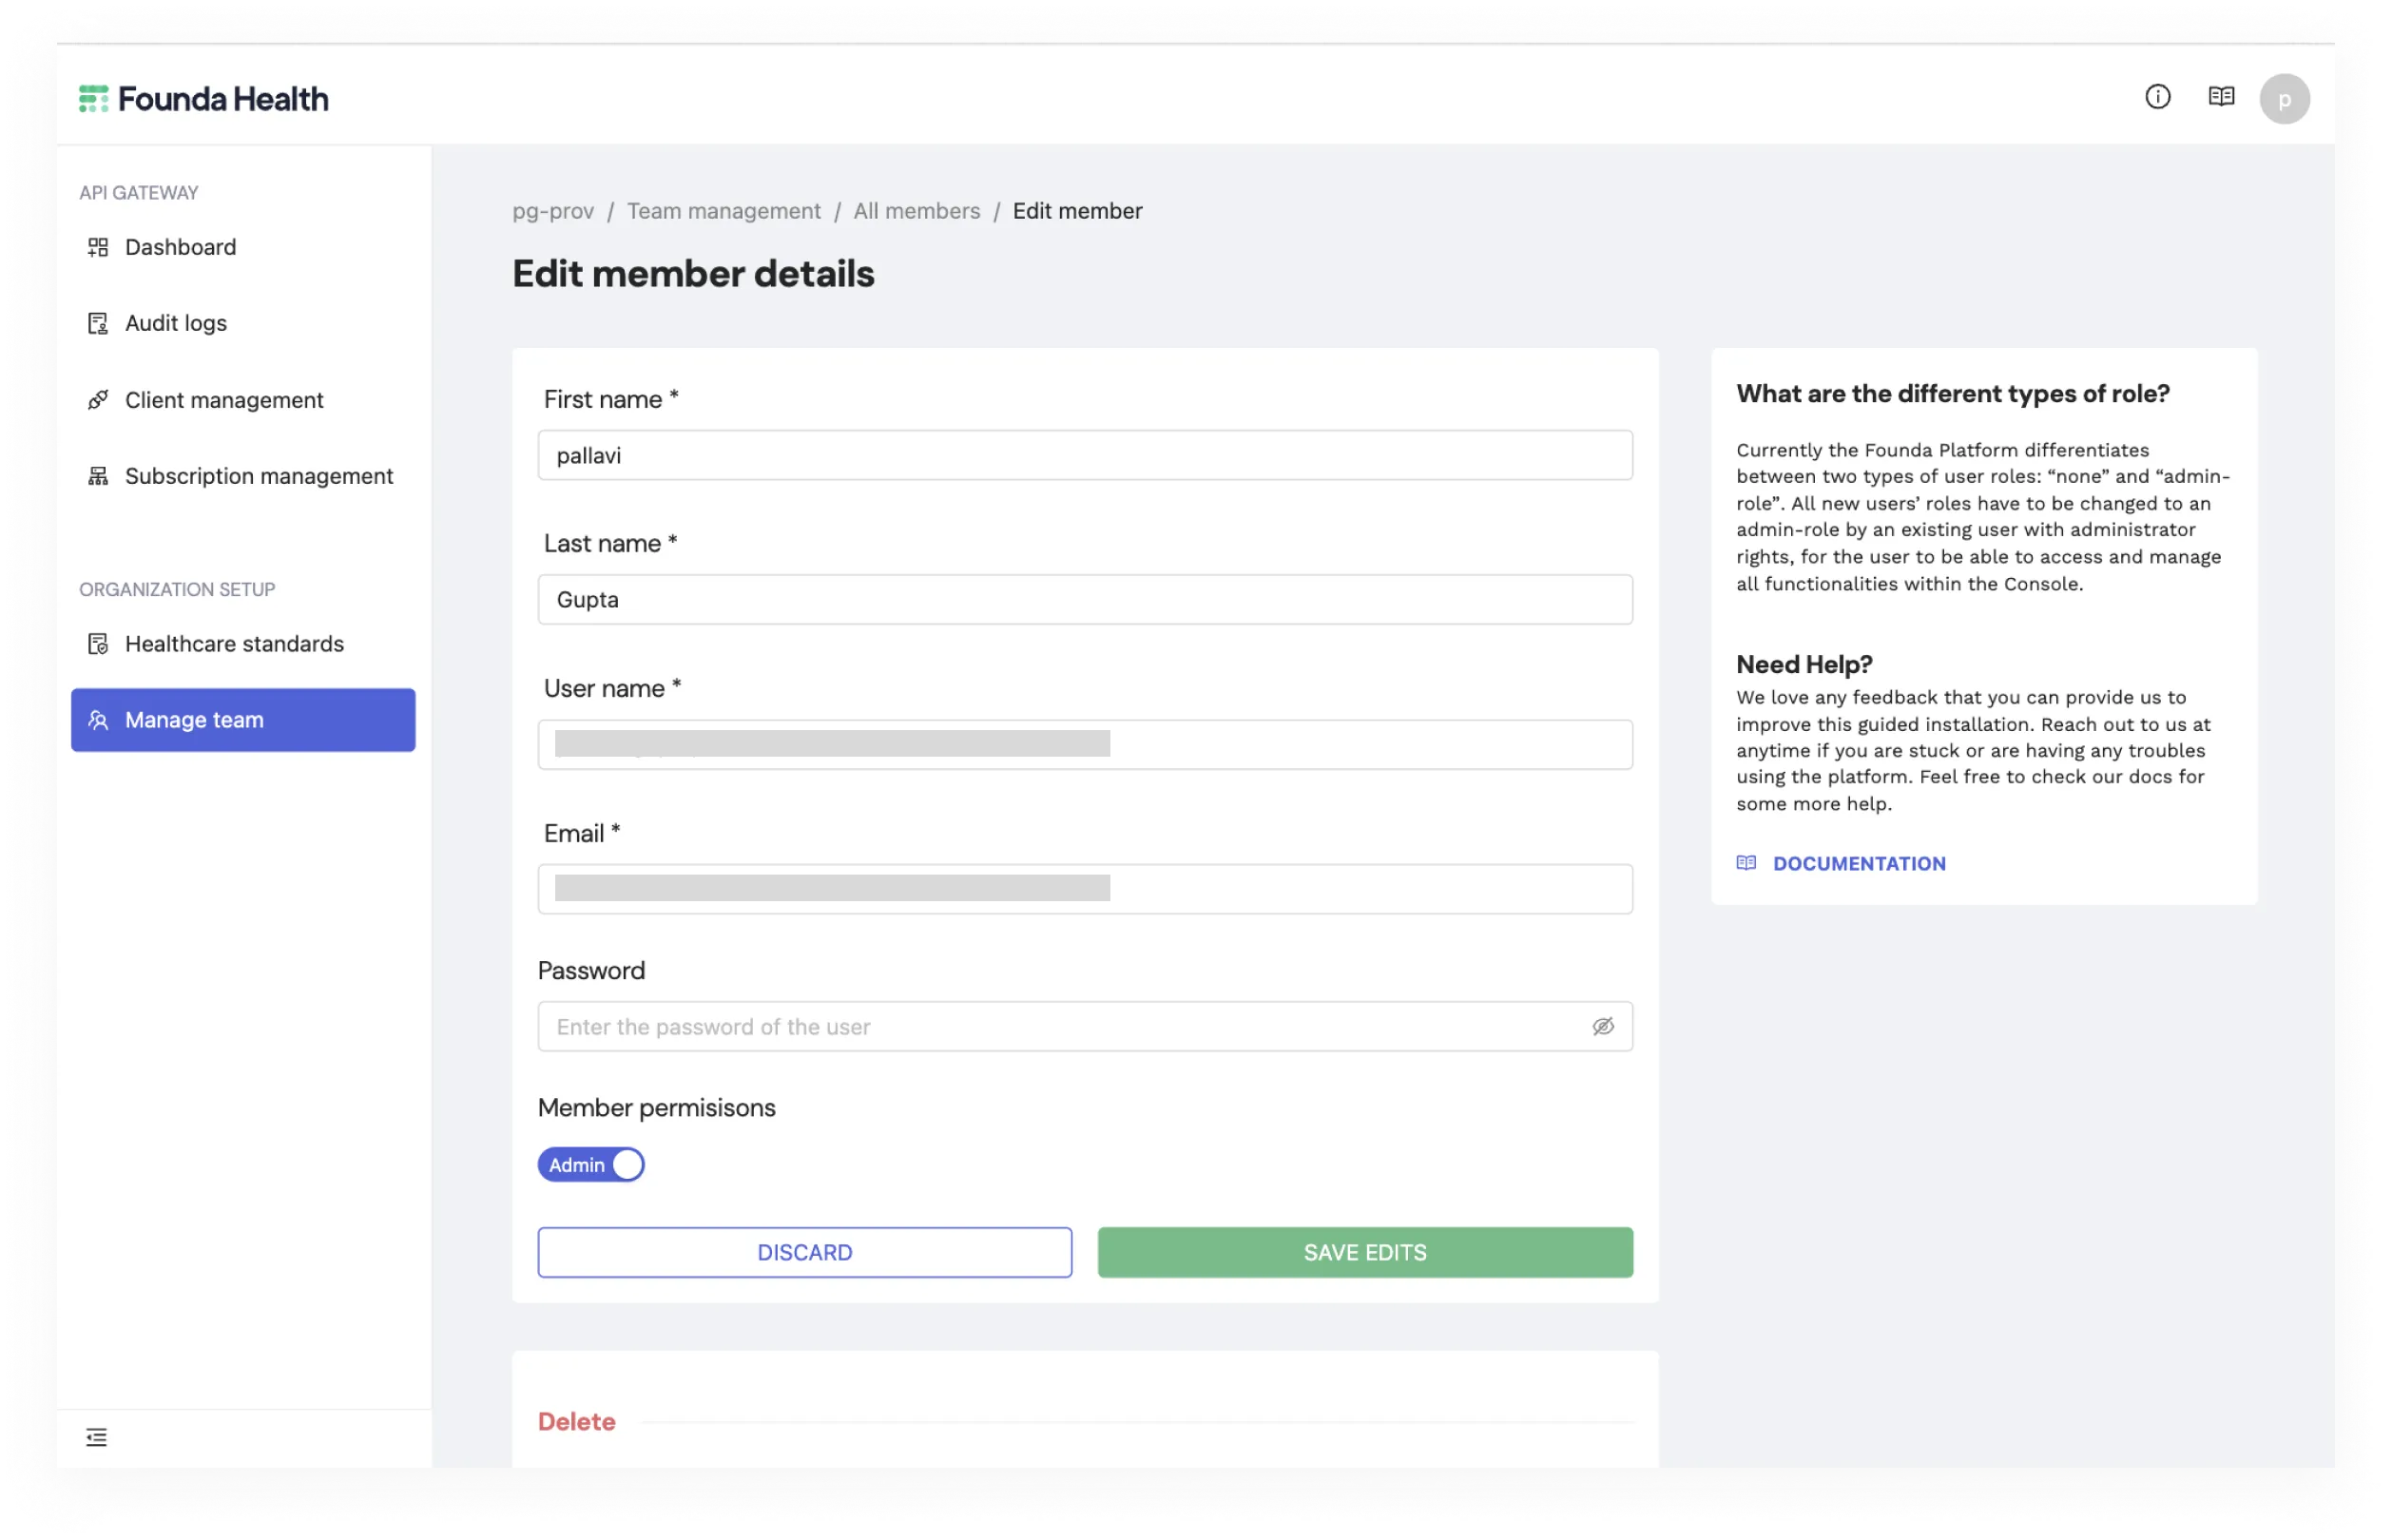Go to All members breadcrumb

pos(917,211)
